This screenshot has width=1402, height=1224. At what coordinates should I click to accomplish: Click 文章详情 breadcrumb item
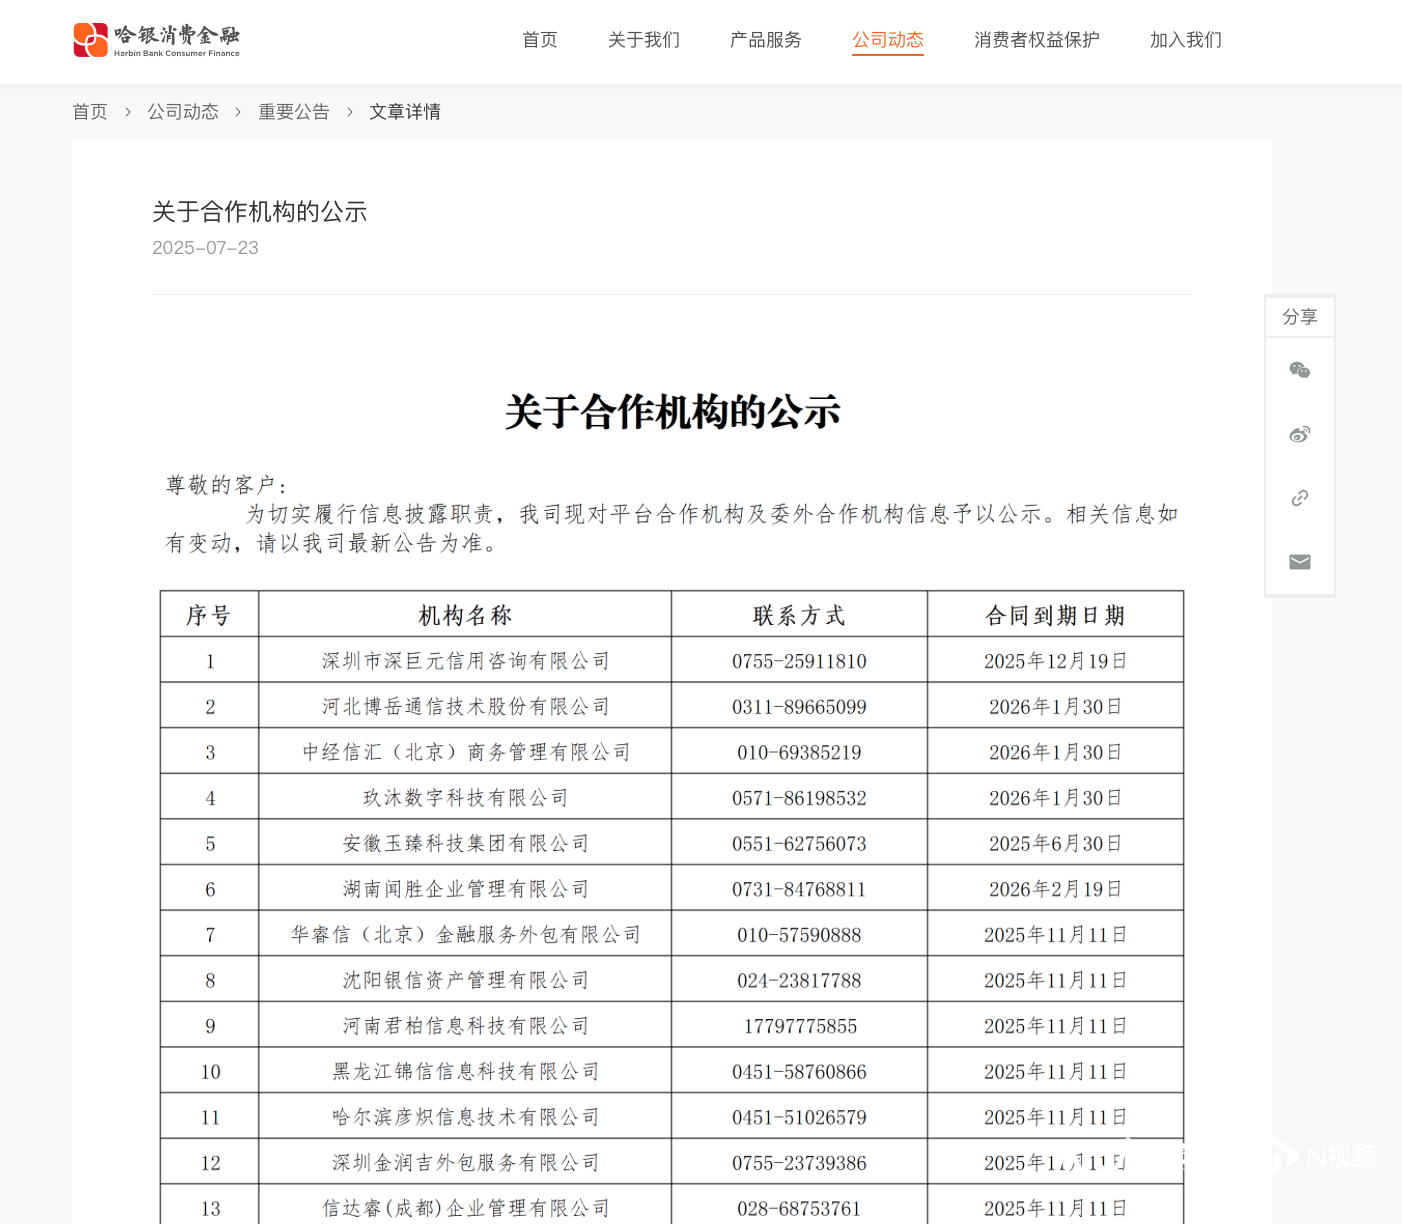405,112
